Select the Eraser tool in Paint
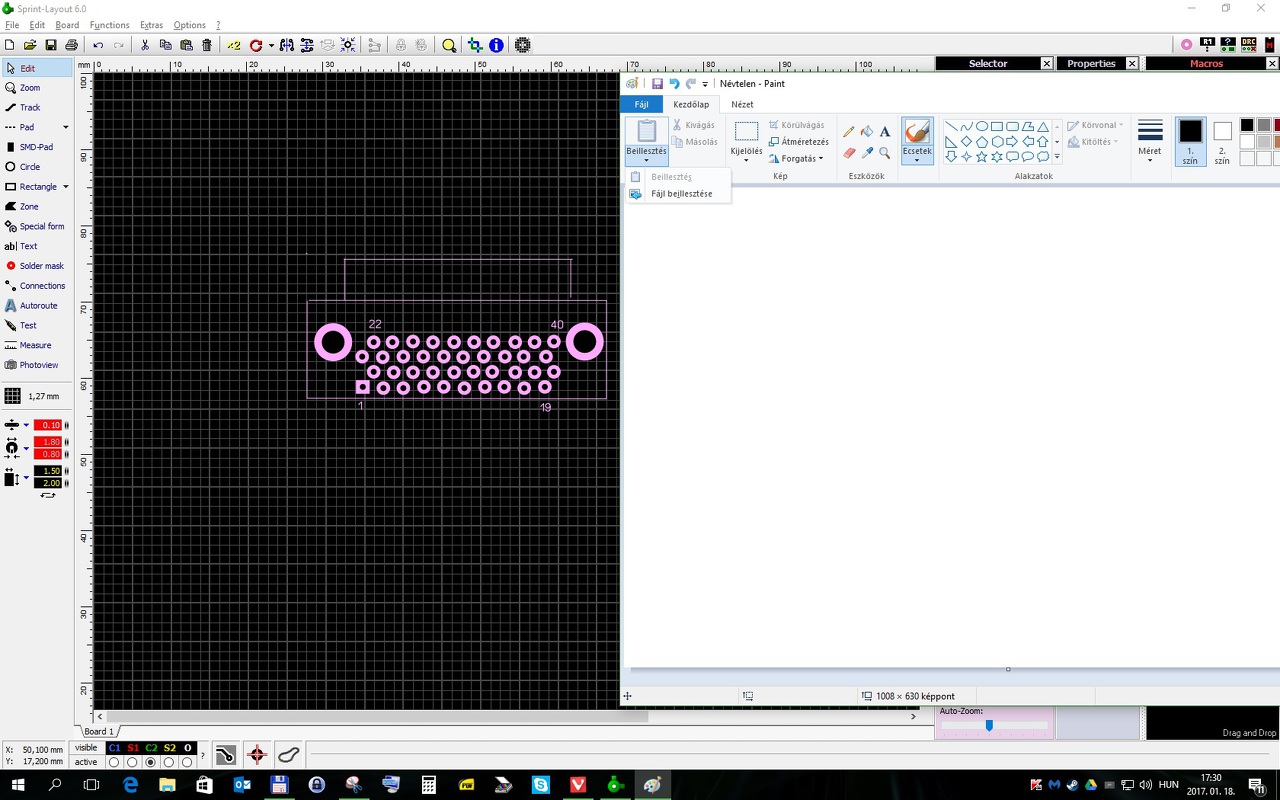This screenshot has height=800, width=1280. point(849,153)
